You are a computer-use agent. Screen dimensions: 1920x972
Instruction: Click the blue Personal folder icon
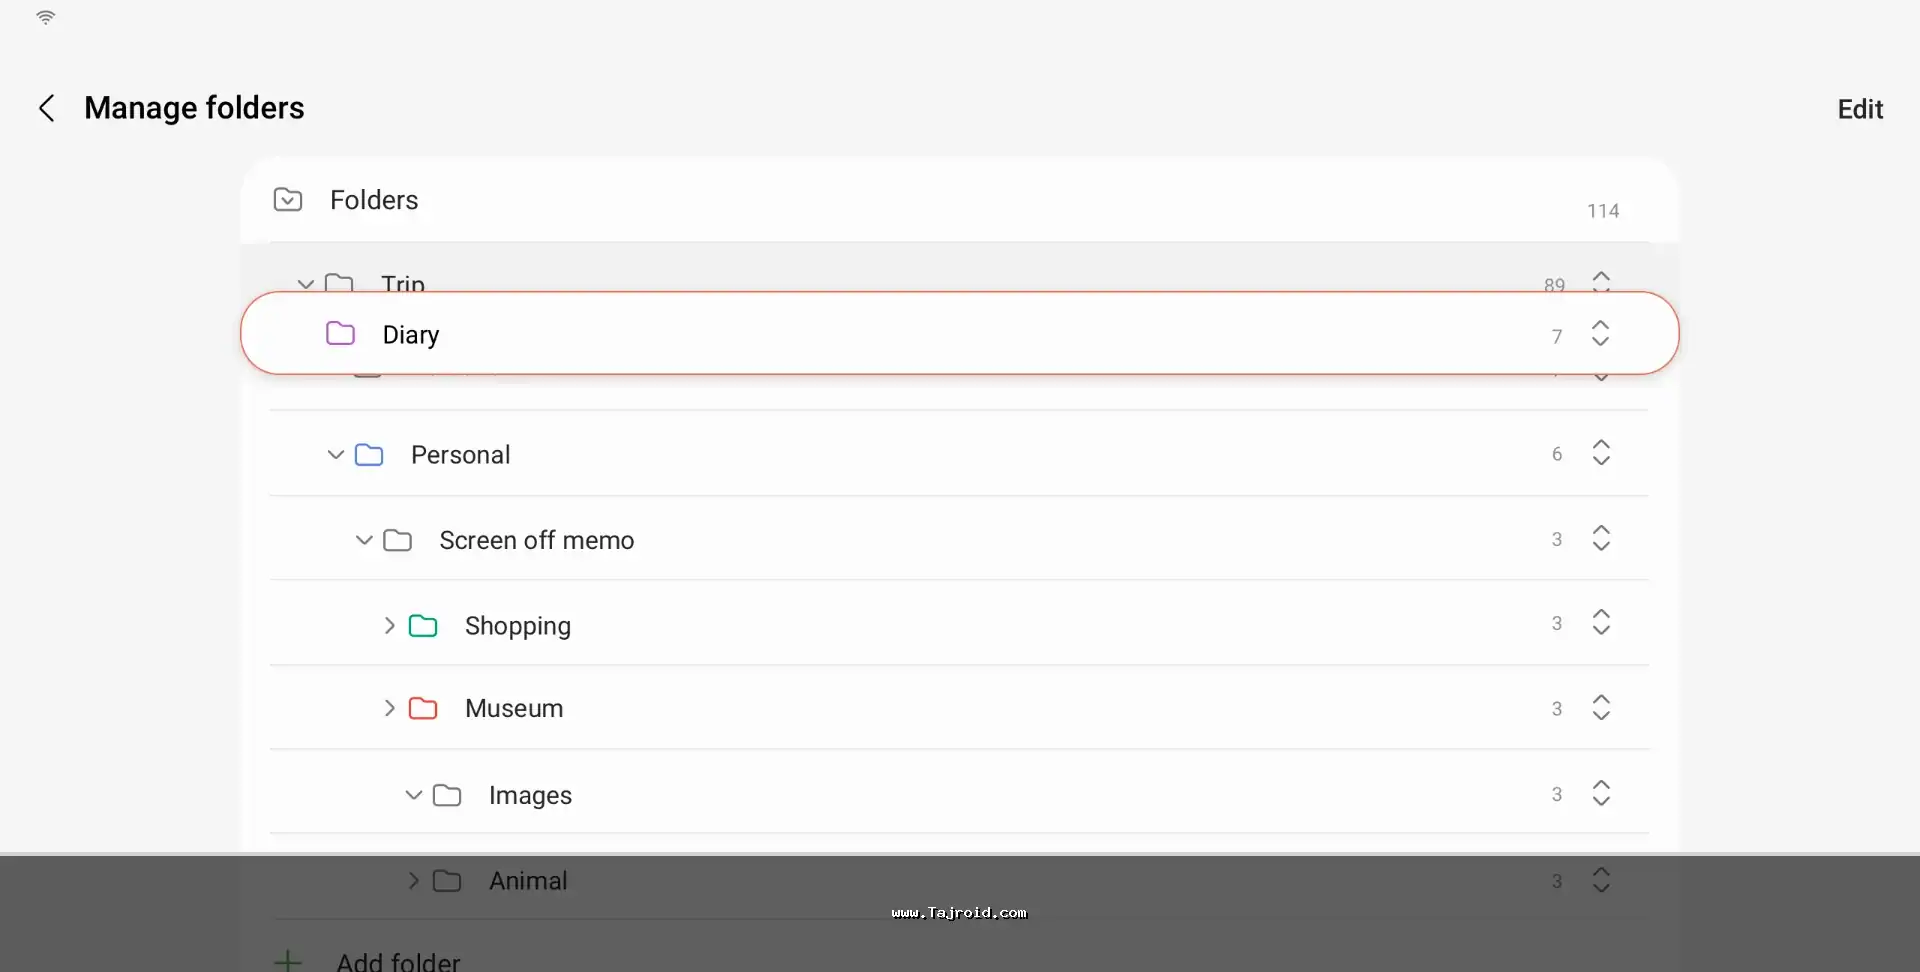pyautogui.click(x=369, y=455)
